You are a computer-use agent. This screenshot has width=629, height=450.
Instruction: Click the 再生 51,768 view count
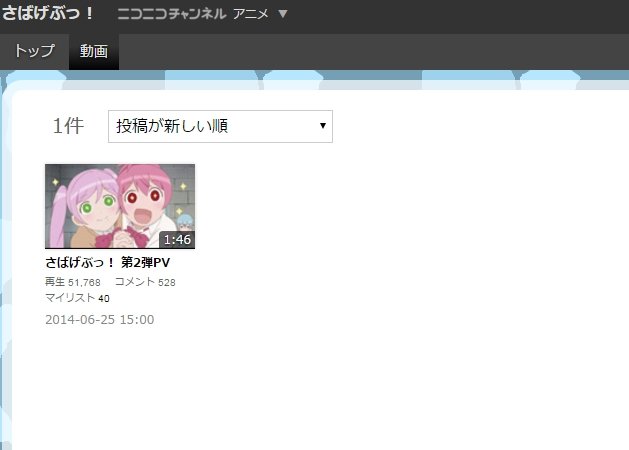click(x=73, y=282)
